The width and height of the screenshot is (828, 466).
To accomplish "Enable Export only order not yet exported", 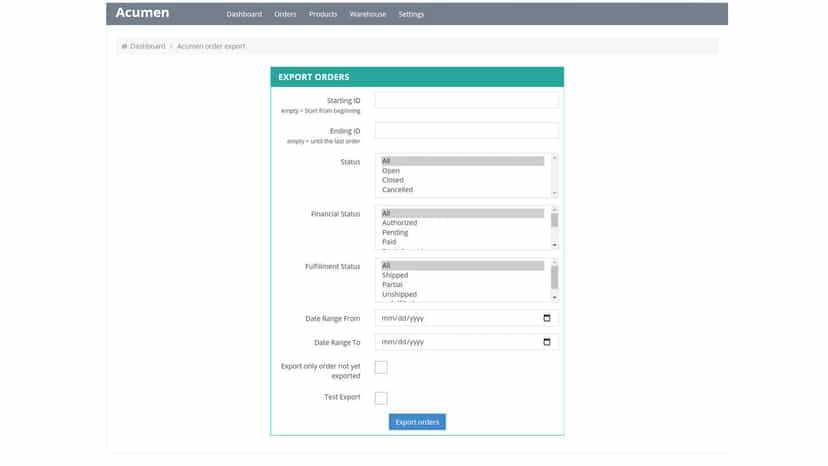I will (381, 367).
